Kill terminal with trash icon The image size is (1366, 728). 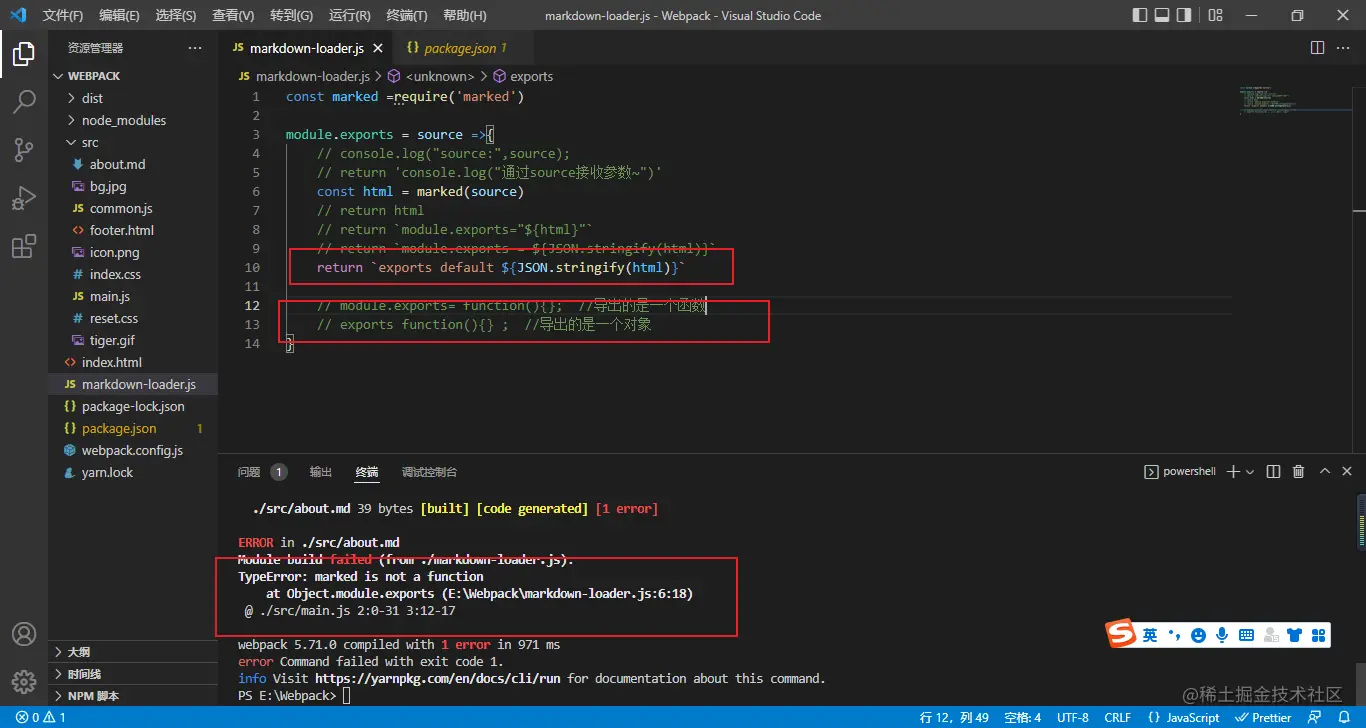click(x=1298, y=472)
